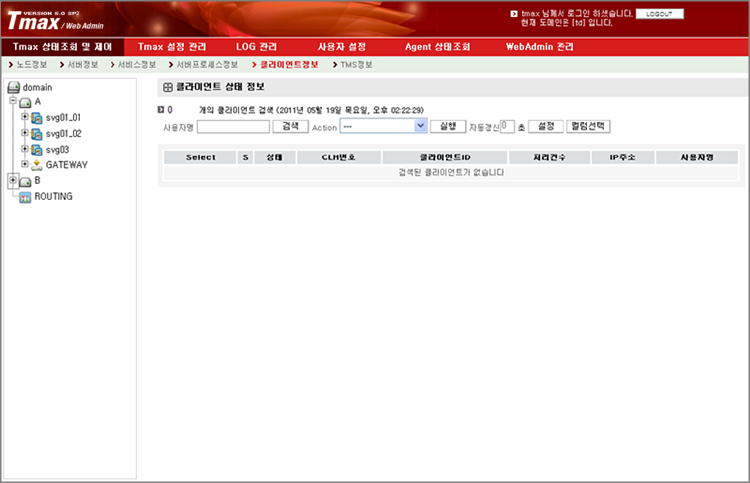The height and width of the screenshot is (483, 750).
Task: Click the 컬럼선택 column select button
Action: click(588, 126)
